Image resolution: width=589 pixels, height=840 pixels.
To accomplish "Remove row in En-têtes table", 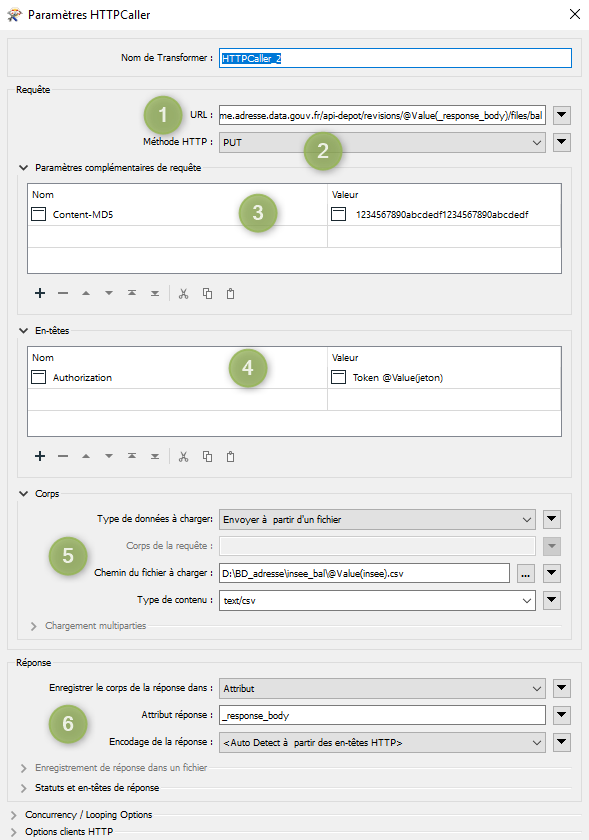I will (x=63, y=456).
